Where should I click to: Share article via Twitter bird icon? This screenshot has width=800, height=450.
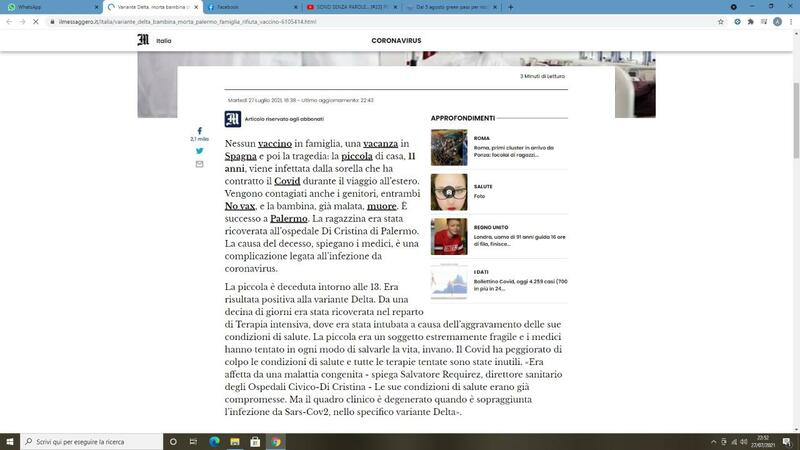tap(199, 151)
